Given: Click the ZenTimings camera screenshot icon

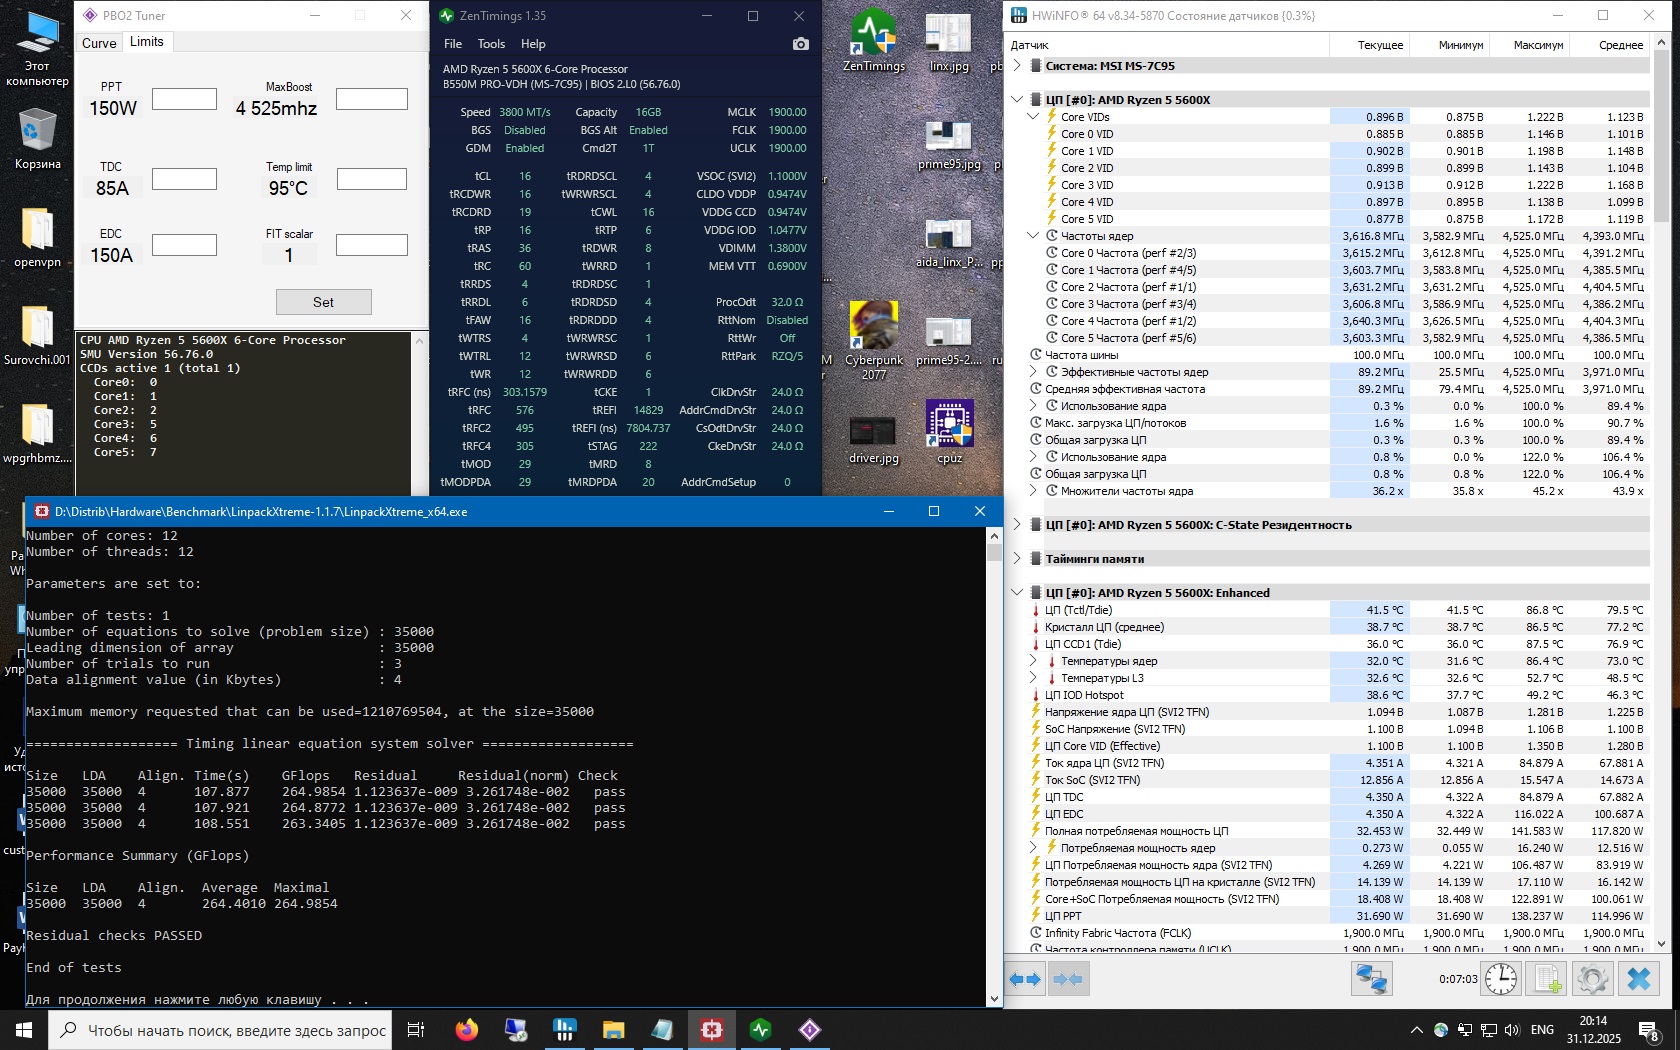Looking at the screenshot, I should [x=800, y=44].
